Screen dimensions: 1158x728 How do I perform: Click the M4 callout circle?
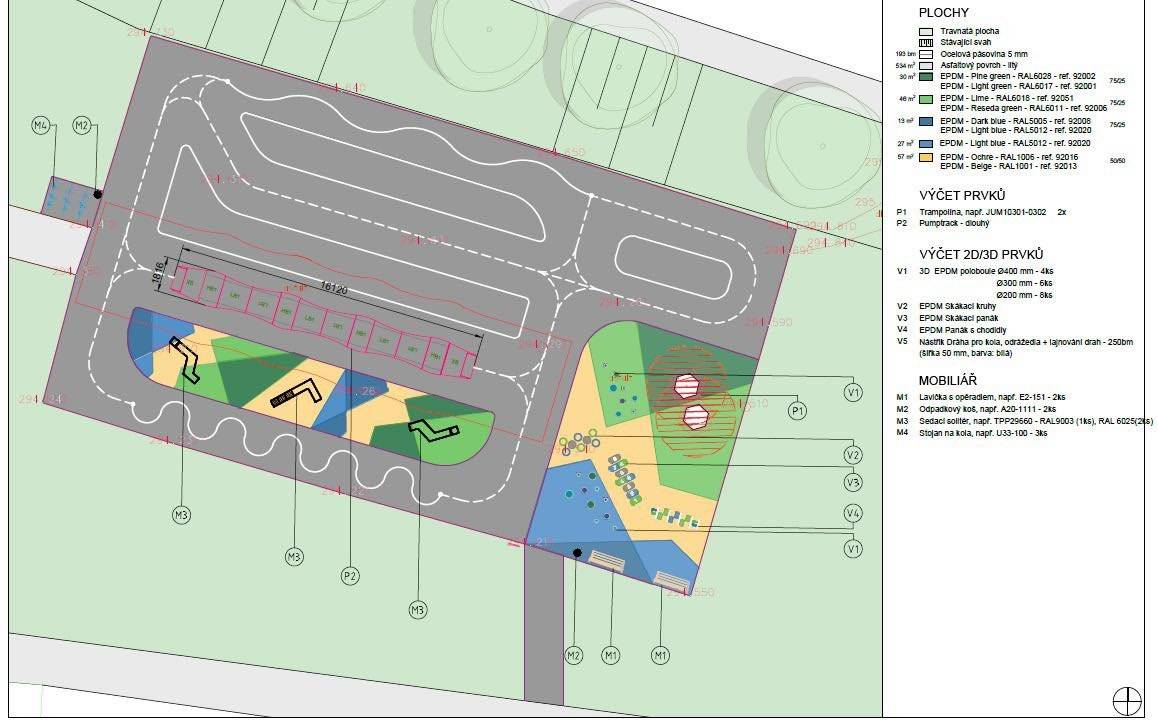coord(41,125)
